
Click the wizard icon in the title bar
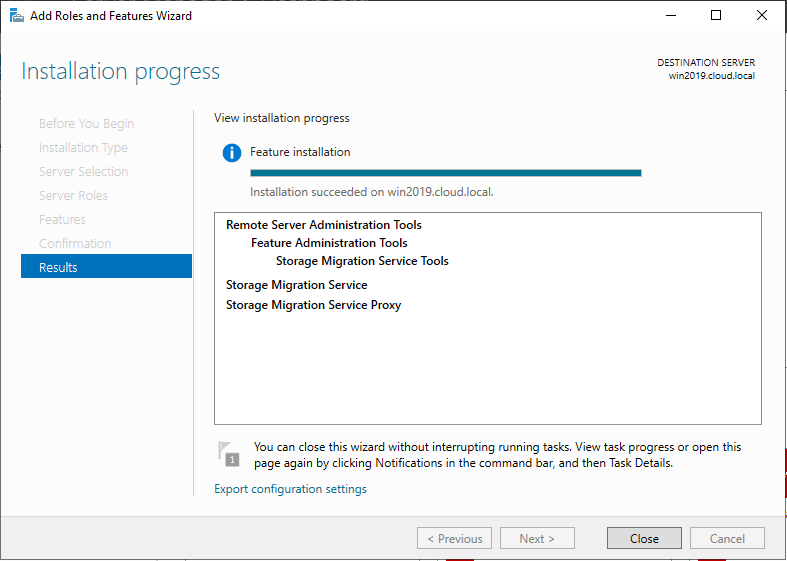click(x=17, y=15)
